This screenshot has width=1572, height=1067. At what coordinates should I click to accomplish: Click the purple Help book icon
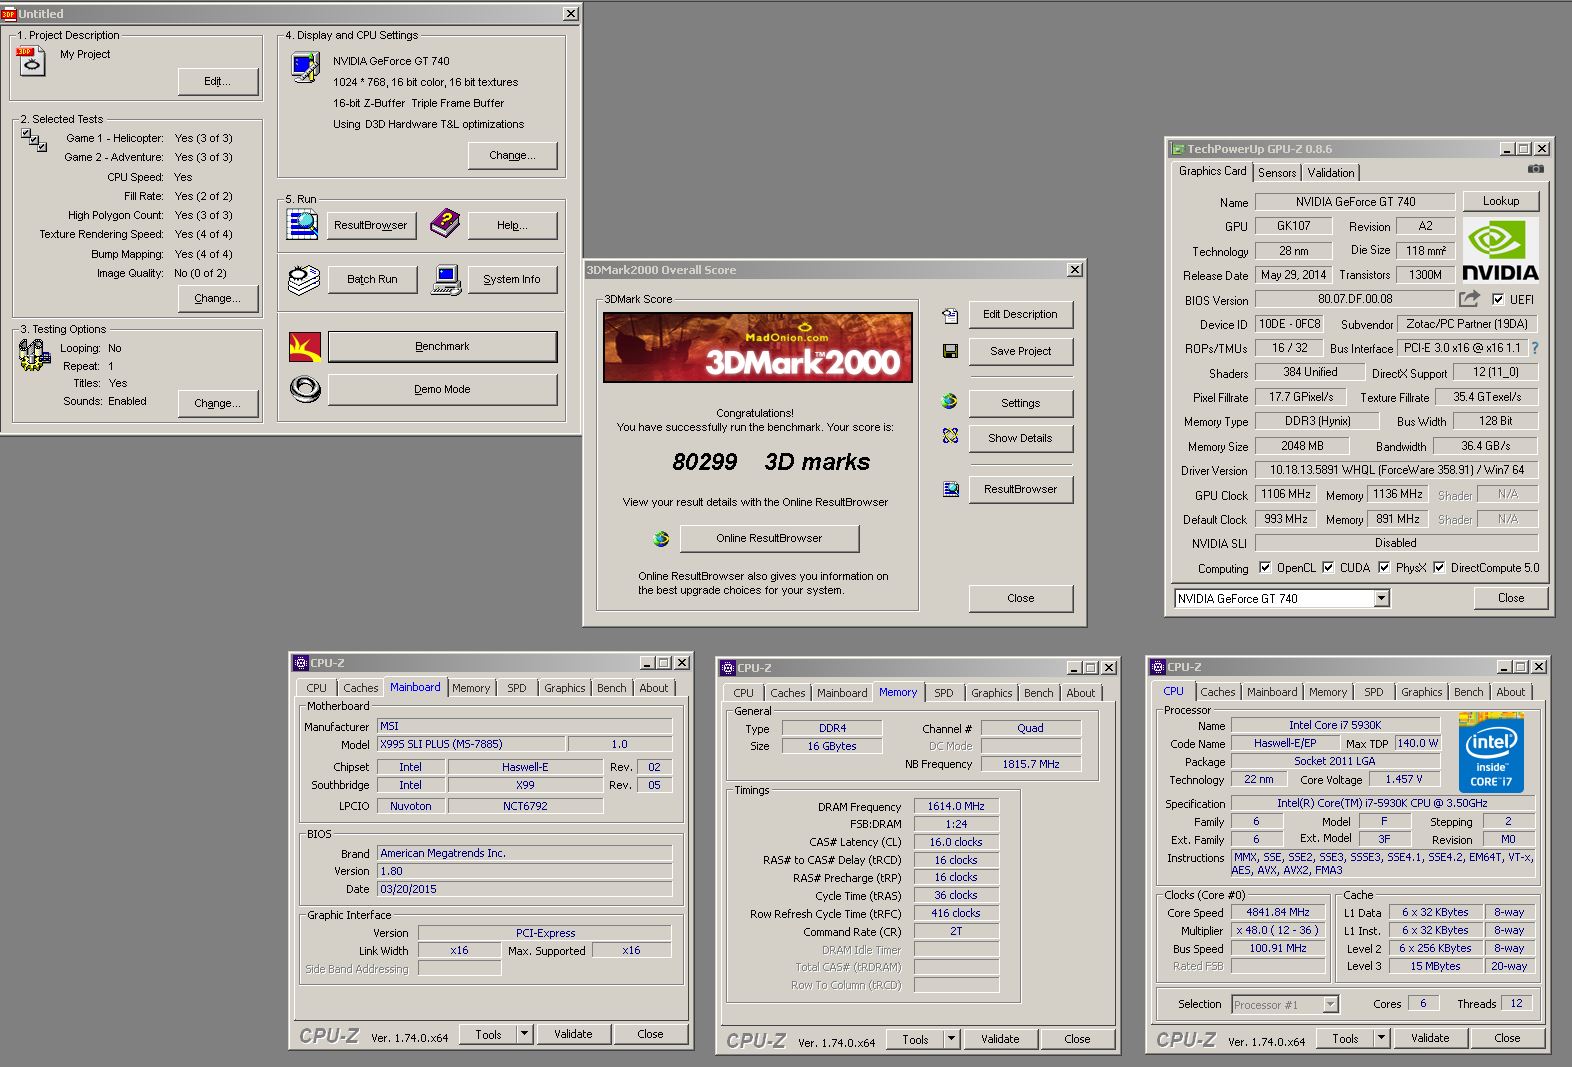coord(445,224)
